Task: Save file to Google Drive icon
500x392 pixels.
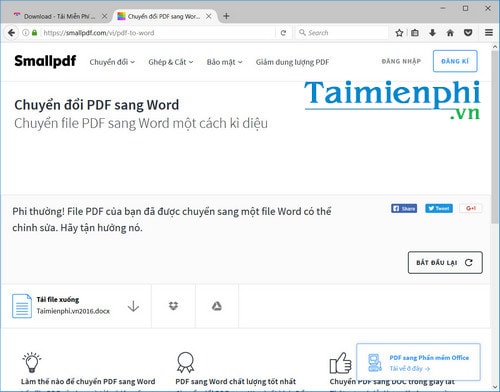Action: pos(217,306)
